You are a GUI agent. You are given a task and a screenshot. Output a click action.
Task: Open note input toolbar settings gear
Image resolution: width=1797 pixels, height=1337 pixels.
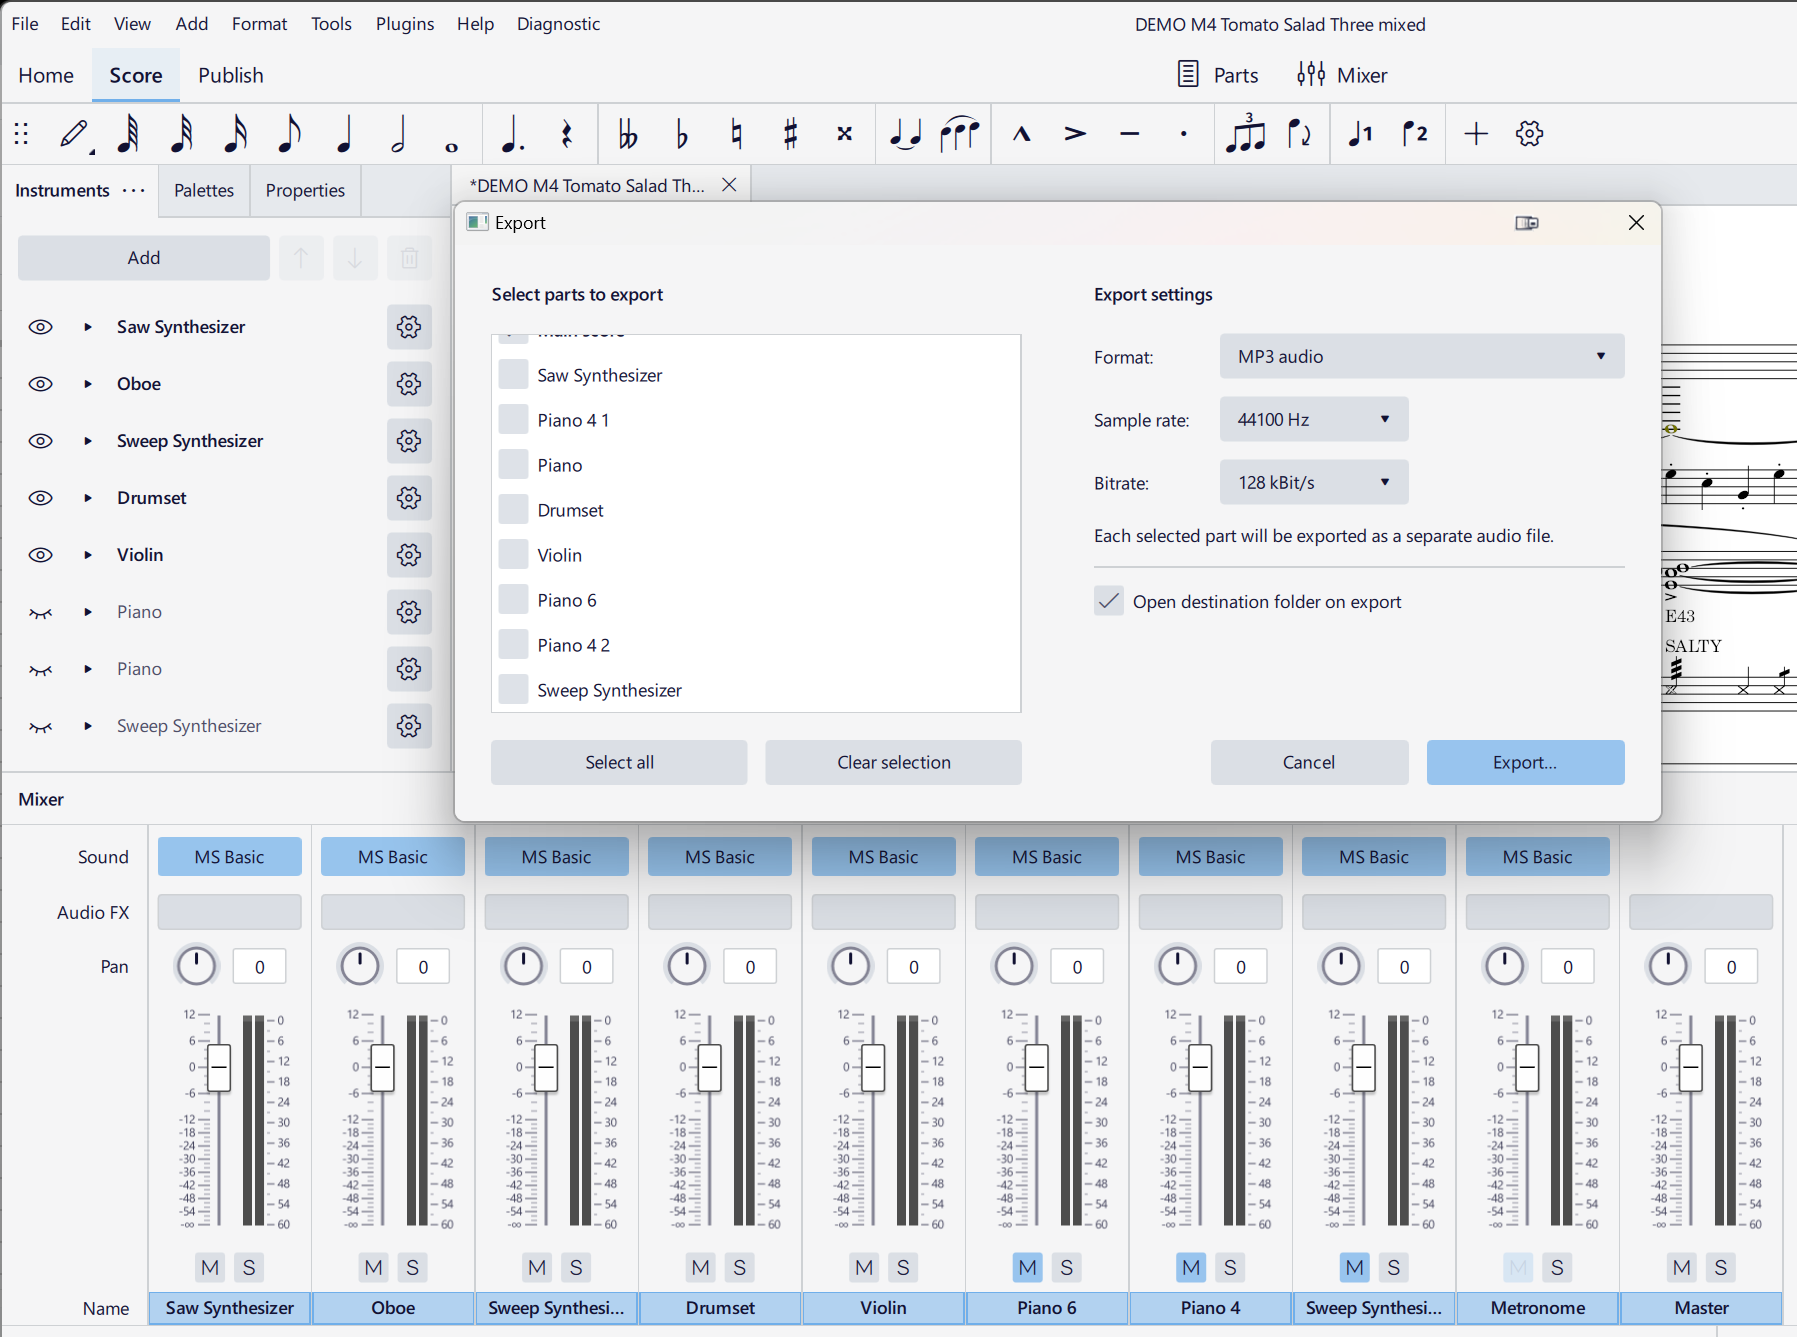(x=1530, y=134)
